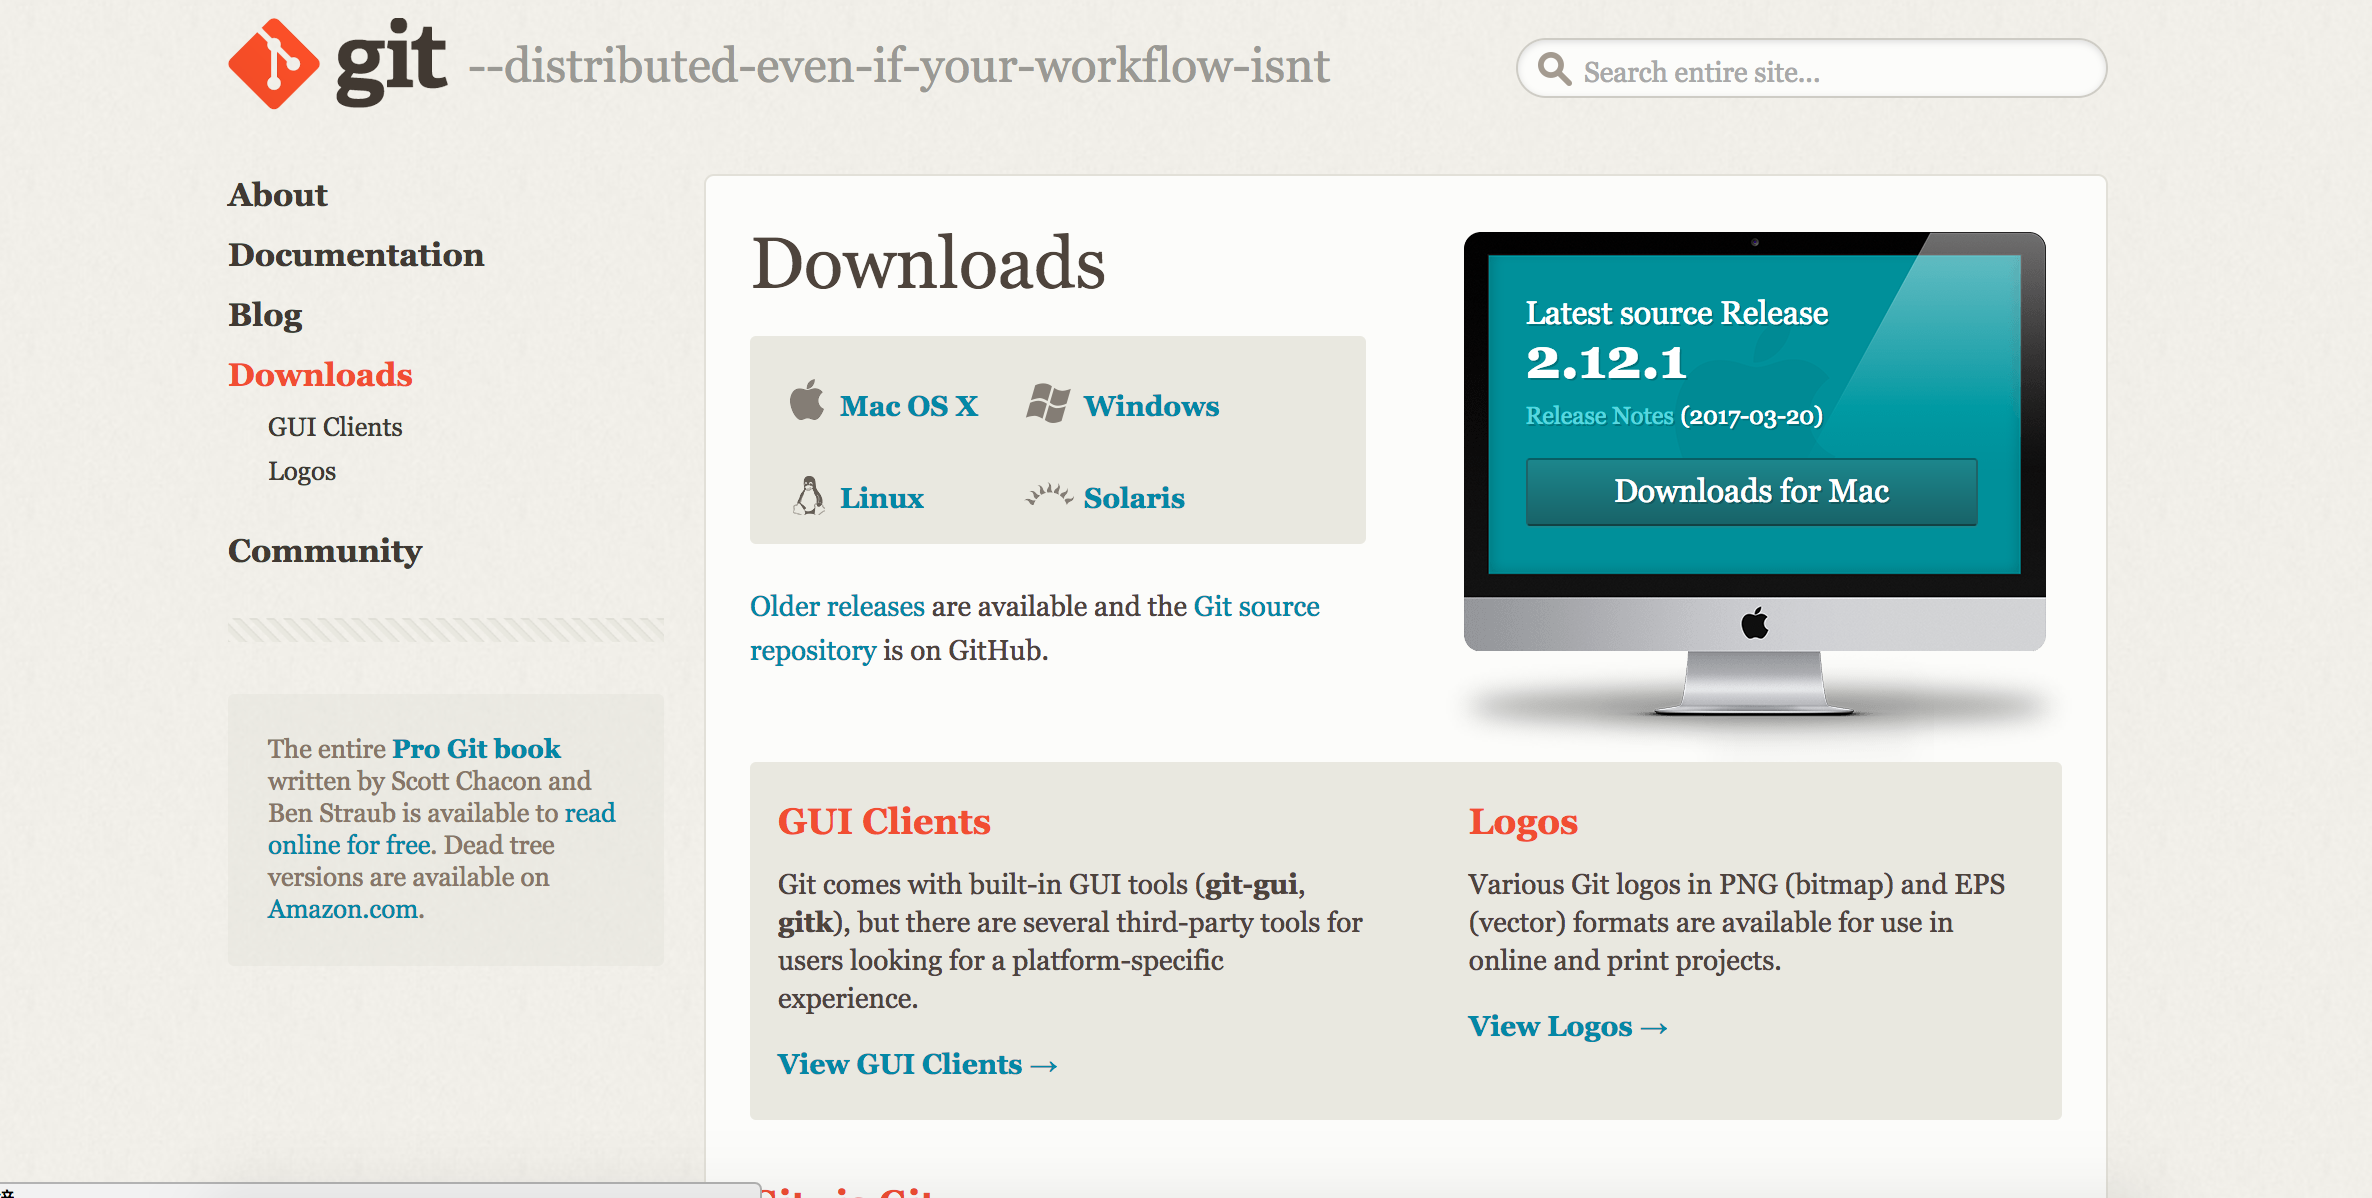
Task: Follow View Logos arrow link
Action: 1567,1026
